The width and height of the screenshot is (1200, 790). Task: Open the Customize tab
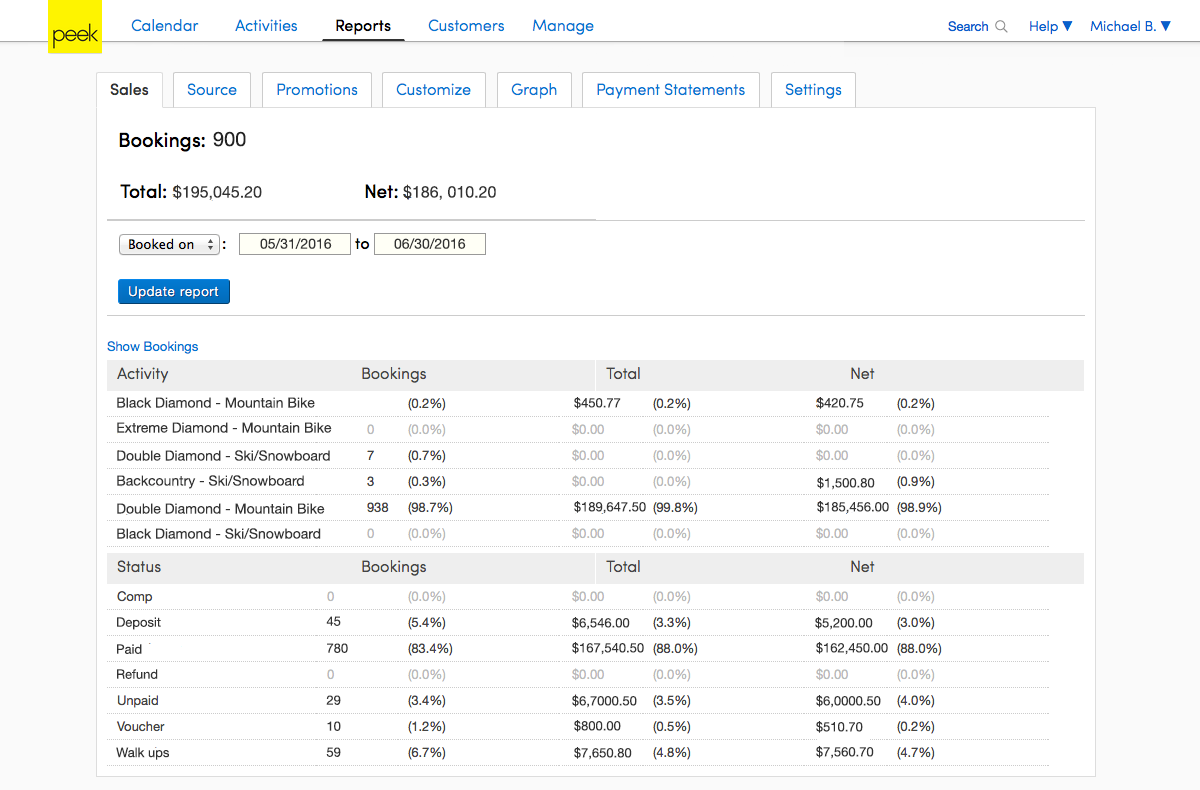click(x=433, y=89)
